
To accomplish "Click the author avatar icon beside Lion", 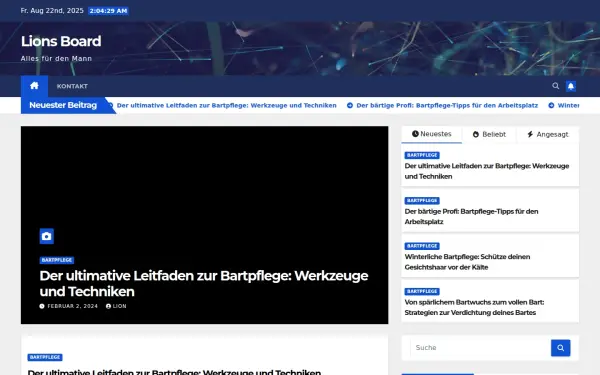I will click(x=108, y=306).
